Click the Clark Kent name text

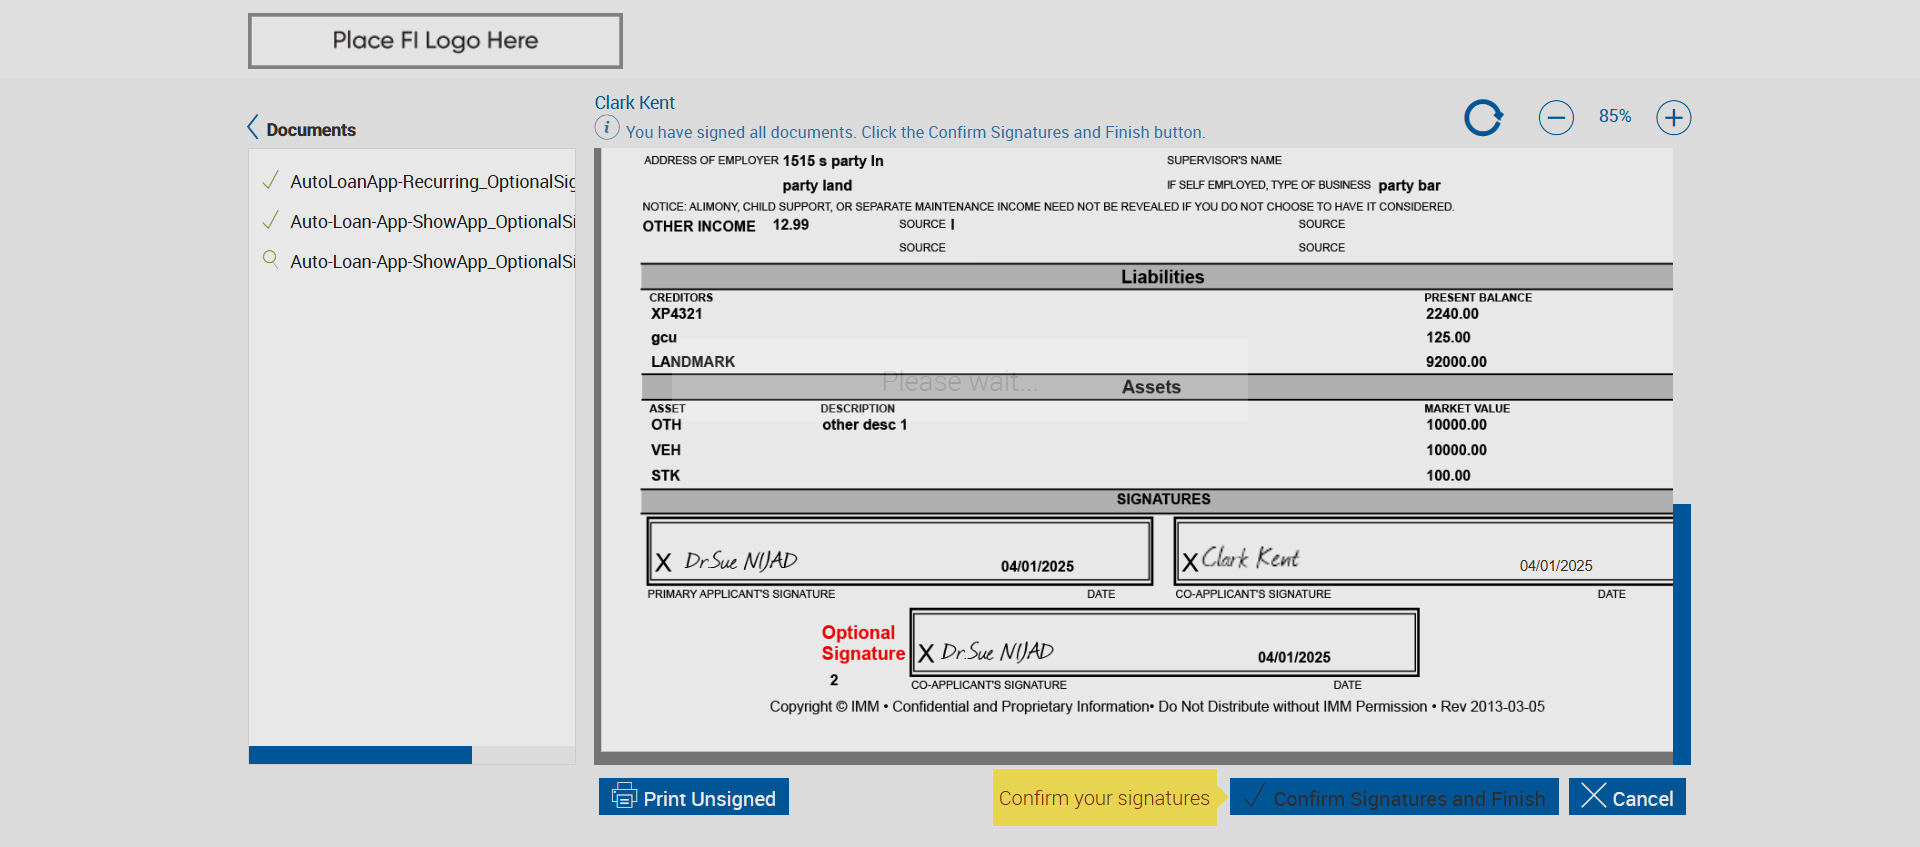635,103
